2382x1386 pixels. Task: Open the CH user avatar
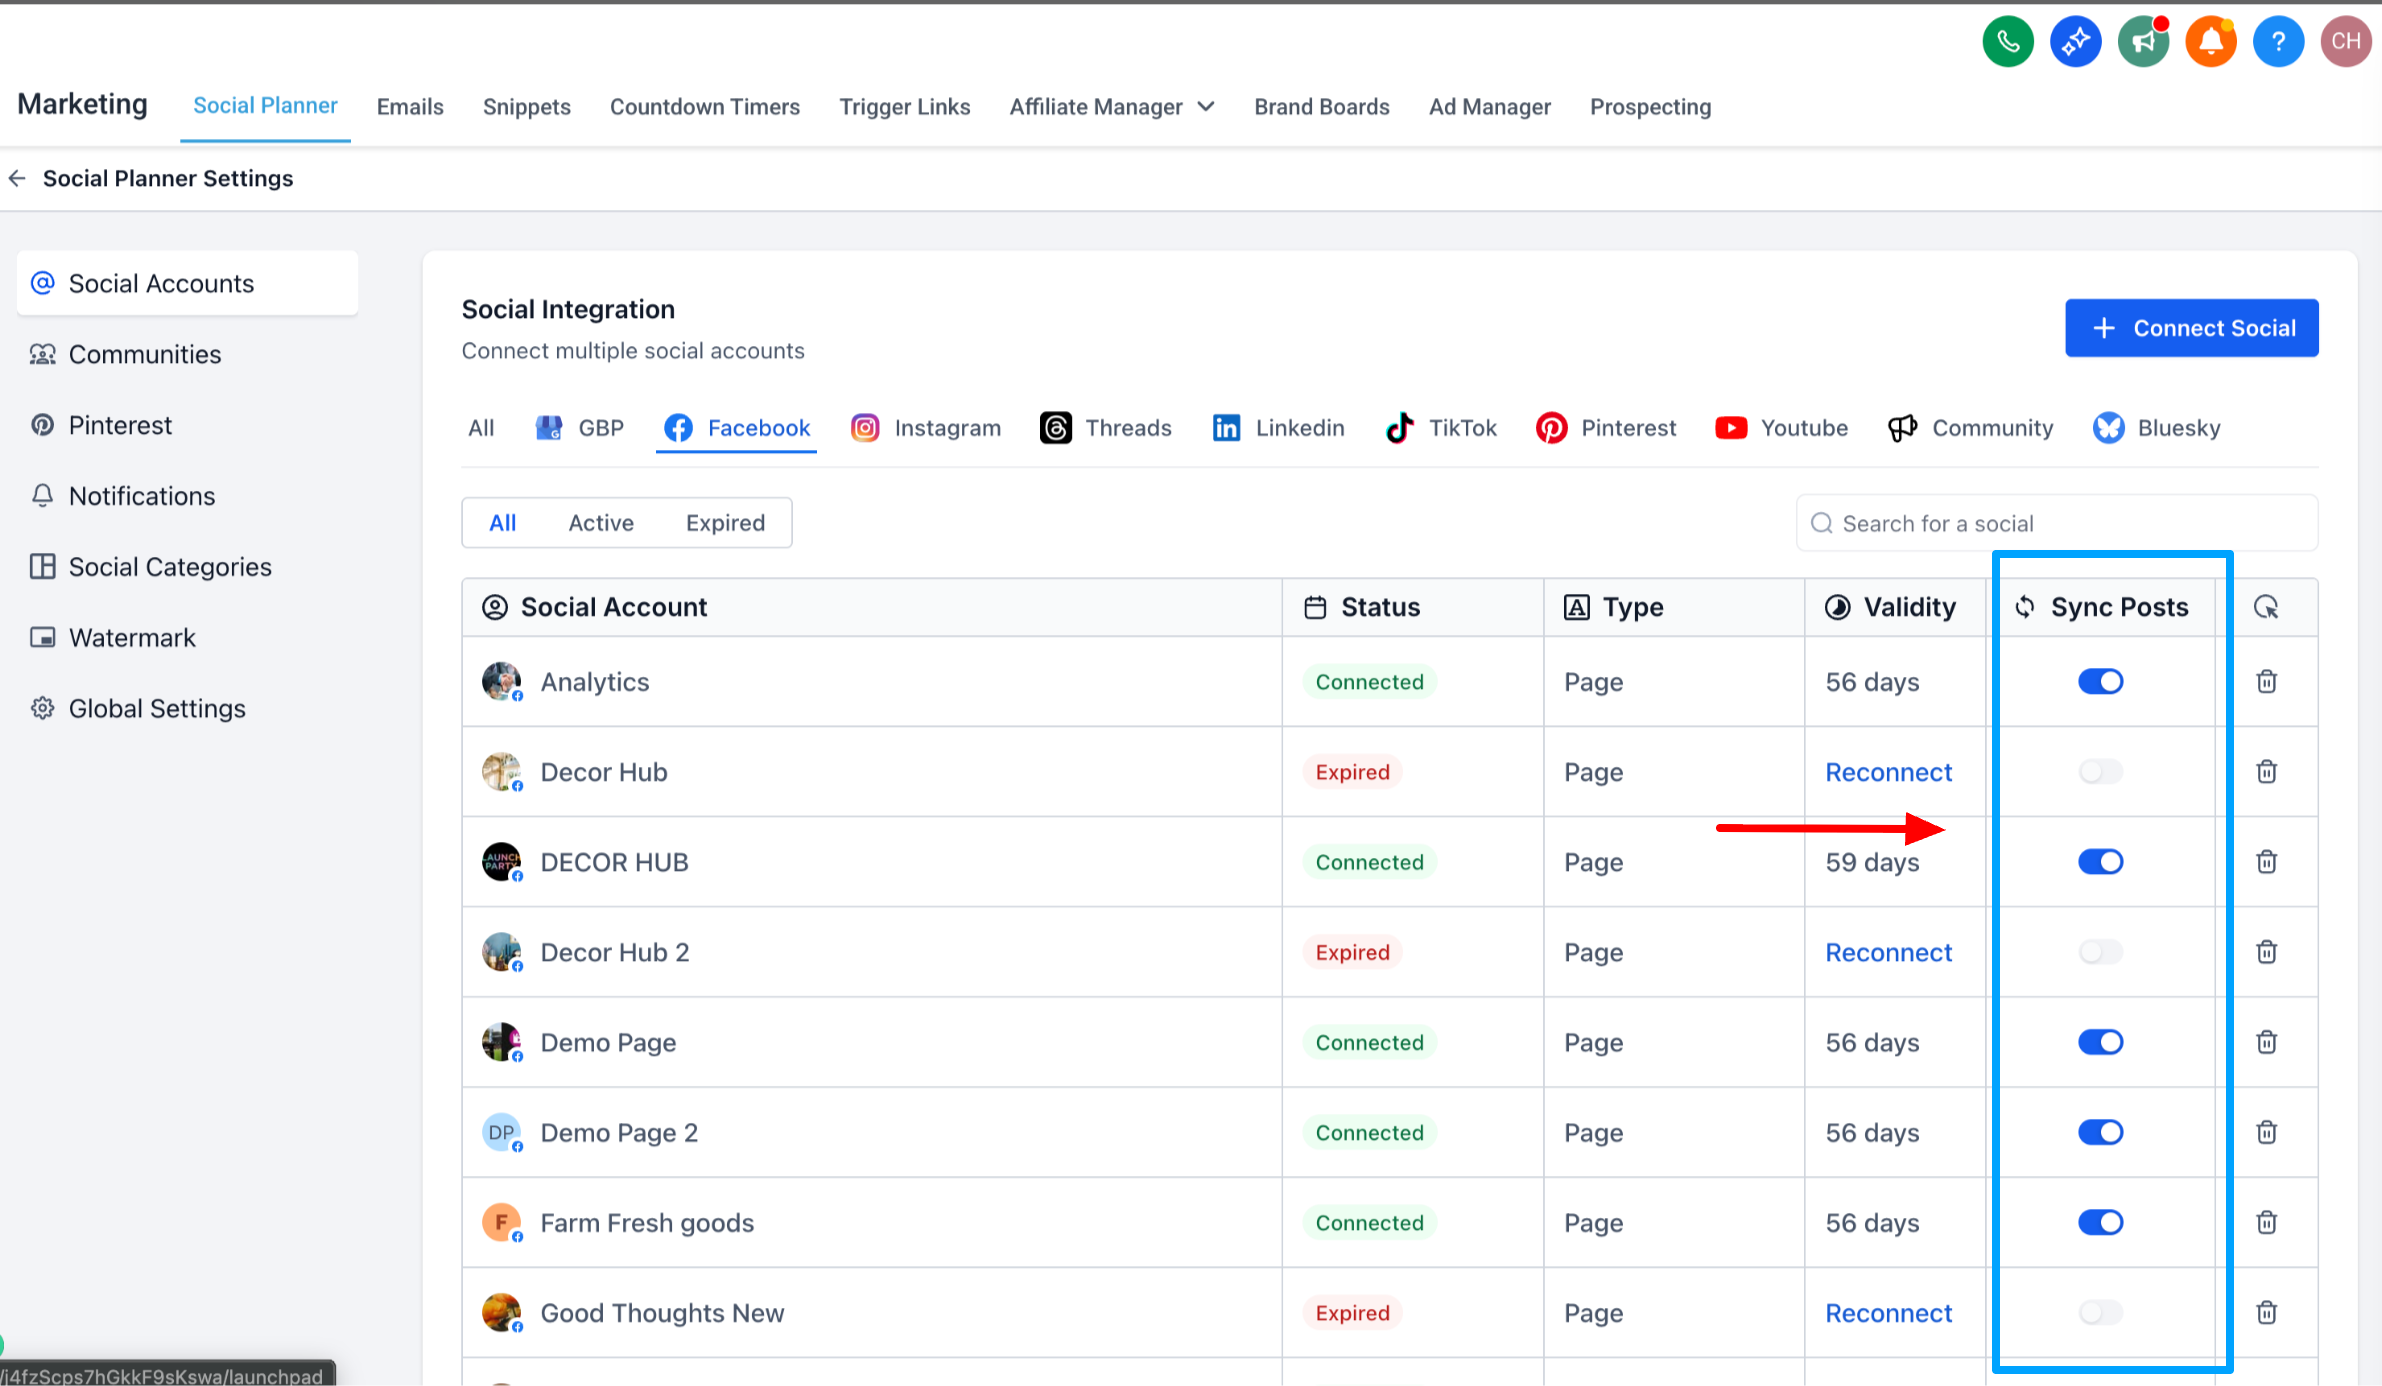click(x=2345, y=42)
